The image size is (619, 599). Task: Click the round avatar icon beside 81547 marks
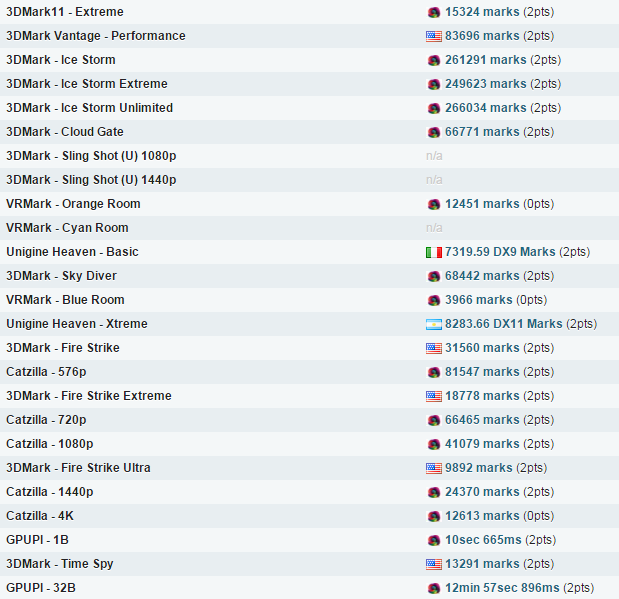tap(434, 372)
